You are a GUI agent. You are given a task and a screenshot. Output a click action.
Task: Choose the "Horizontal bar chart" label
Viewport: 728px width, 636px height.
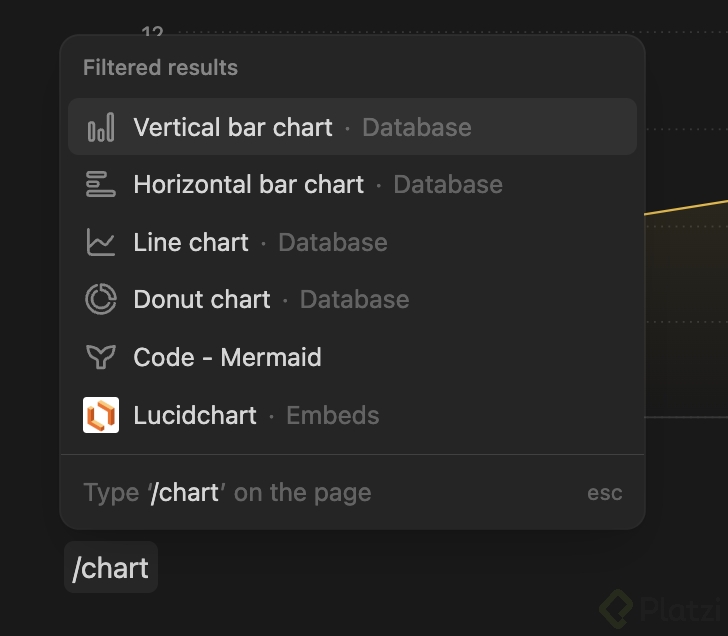click(x=248, y=185)
